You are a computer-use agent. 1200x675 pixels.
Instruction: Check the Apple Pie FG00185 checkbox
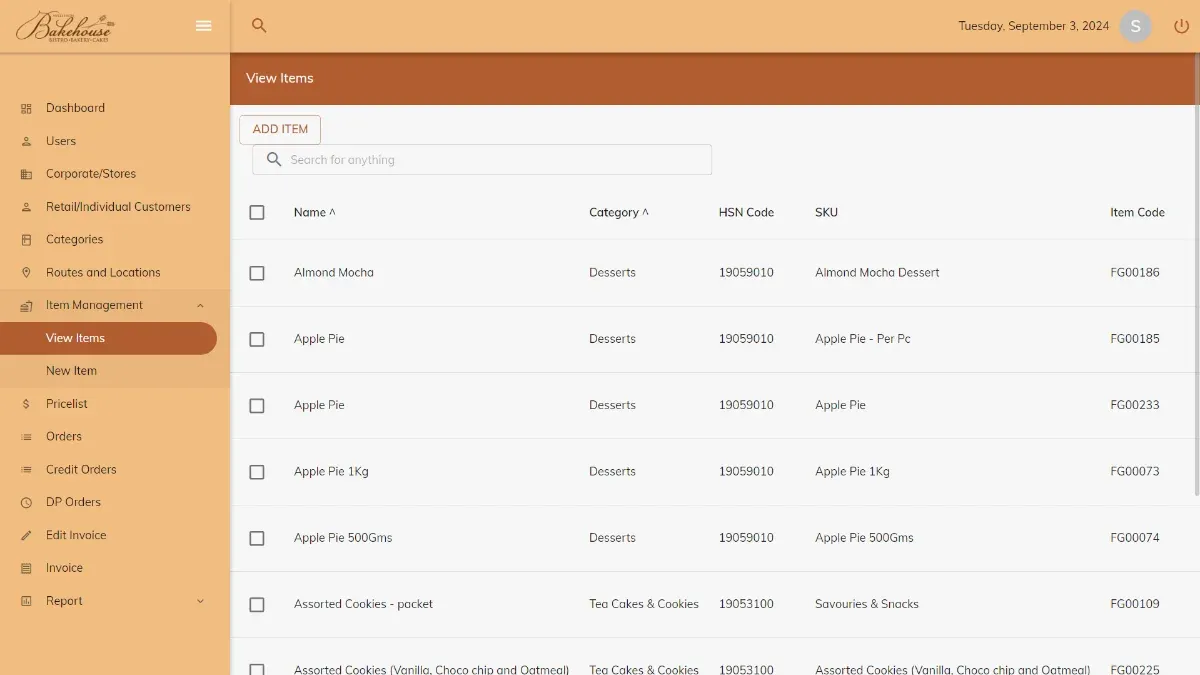[257, 339]
